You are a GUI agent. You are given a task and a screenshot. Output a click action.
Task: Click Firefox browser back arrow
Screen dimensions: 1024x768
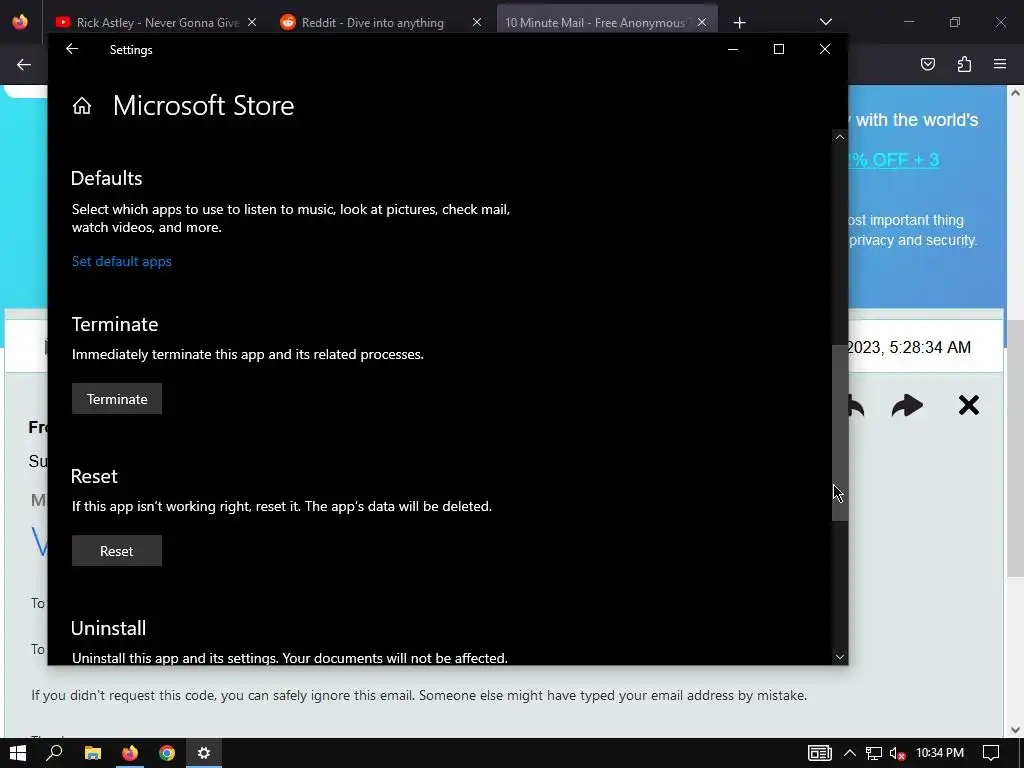click(x=24, y=64)
